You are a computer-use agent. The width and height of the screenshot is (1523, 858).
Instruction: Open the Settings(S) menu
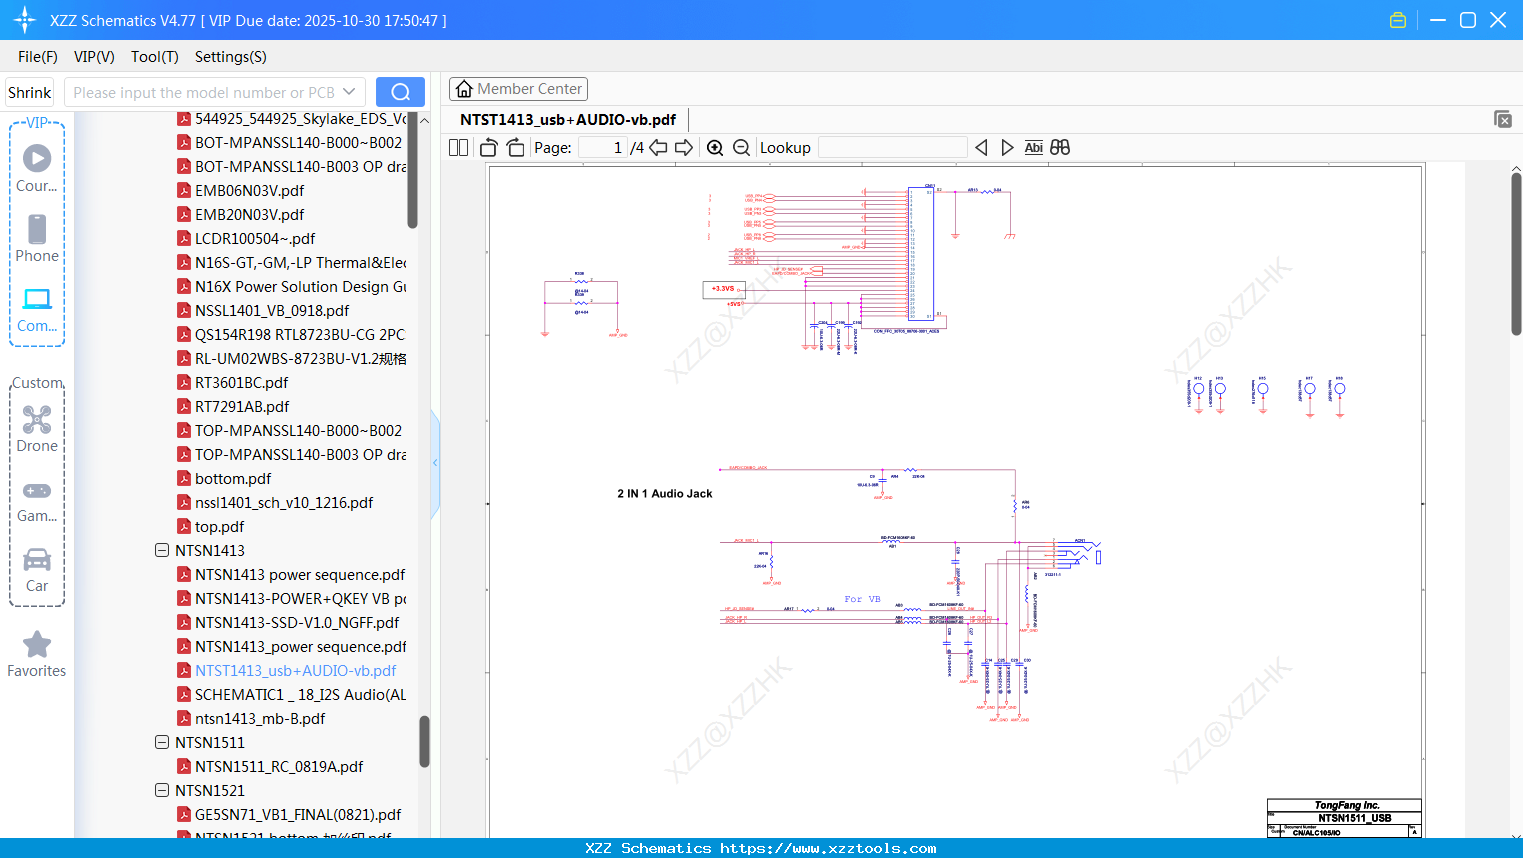[x=230, y=57]
